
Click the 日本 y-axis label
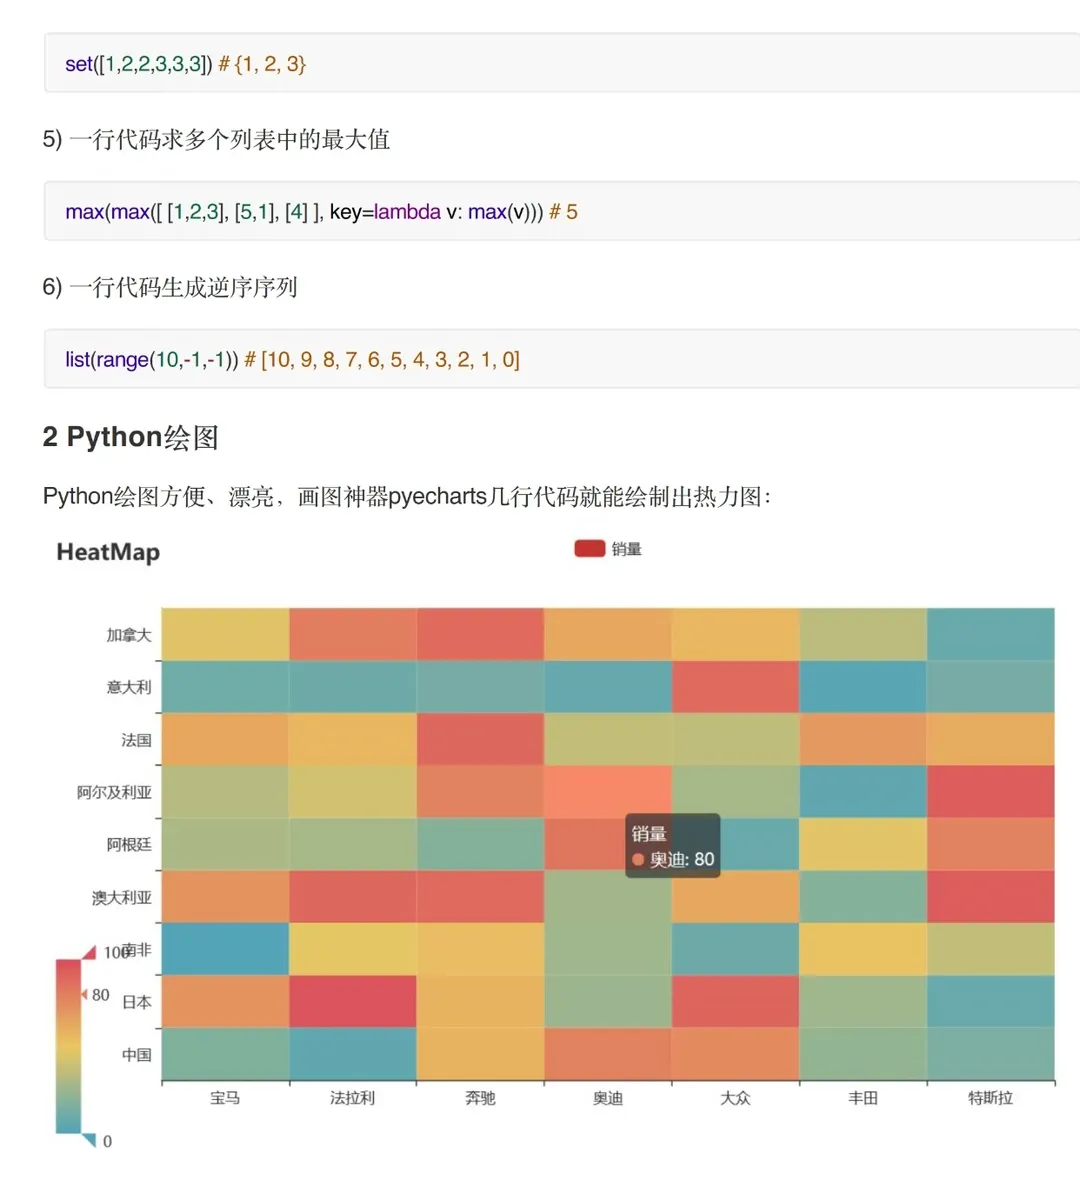coord(136,1002)
